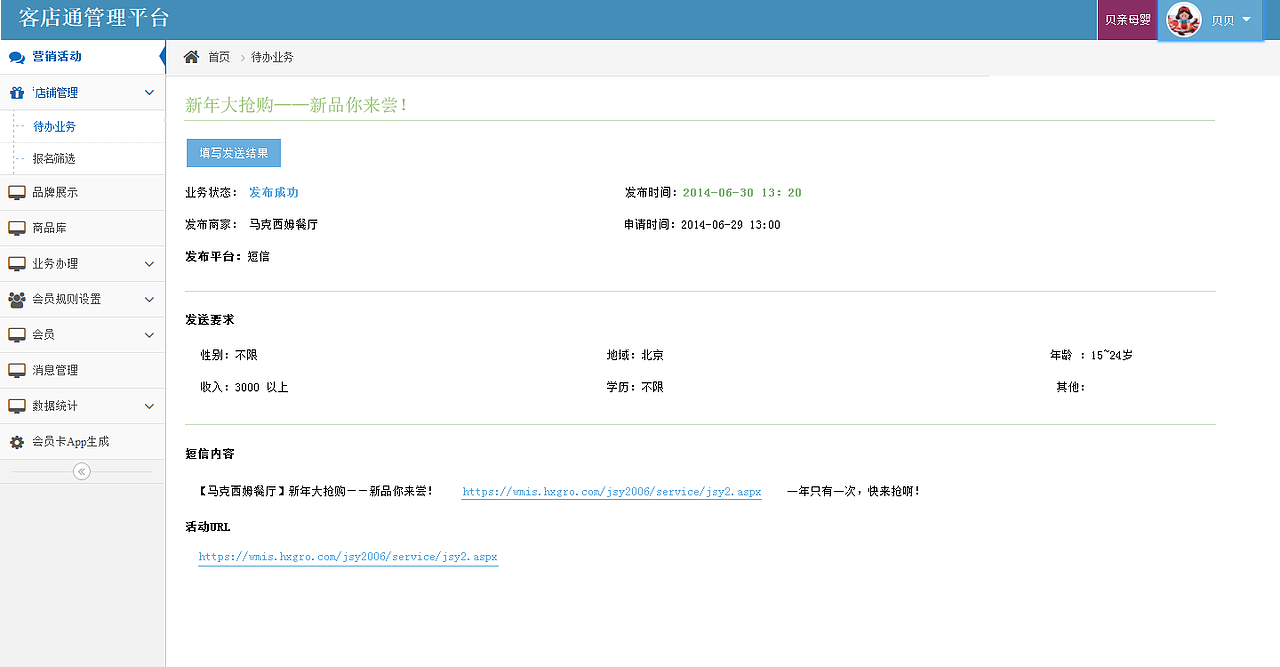Click the gear icon beside 会员卡App生成
The image size is (1280, 667).
click(16, 442)
